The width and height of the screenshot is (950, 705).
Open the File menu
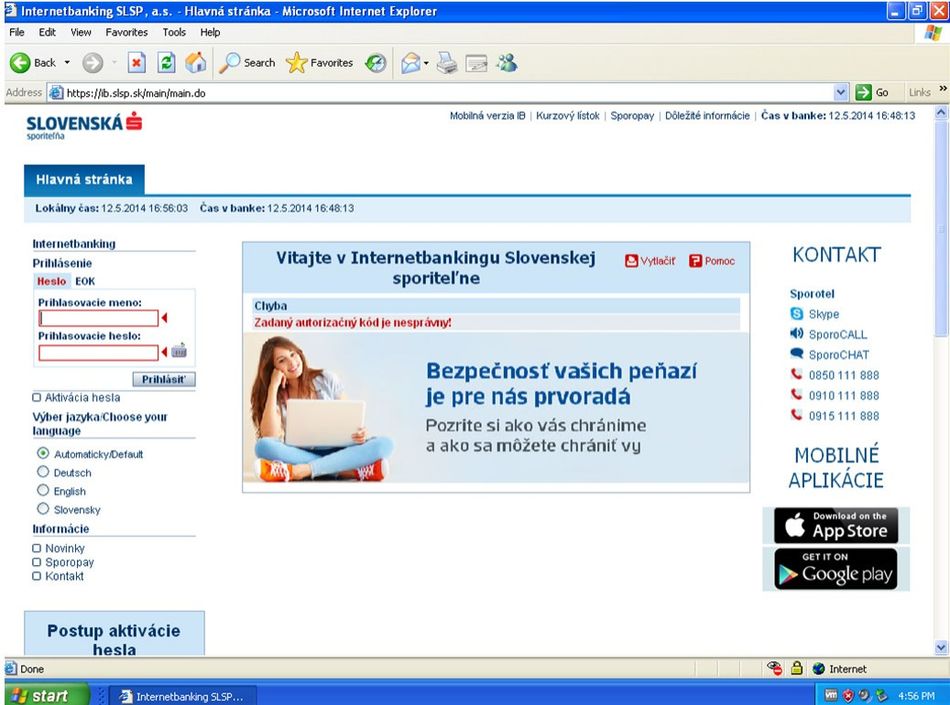[17, 32]
